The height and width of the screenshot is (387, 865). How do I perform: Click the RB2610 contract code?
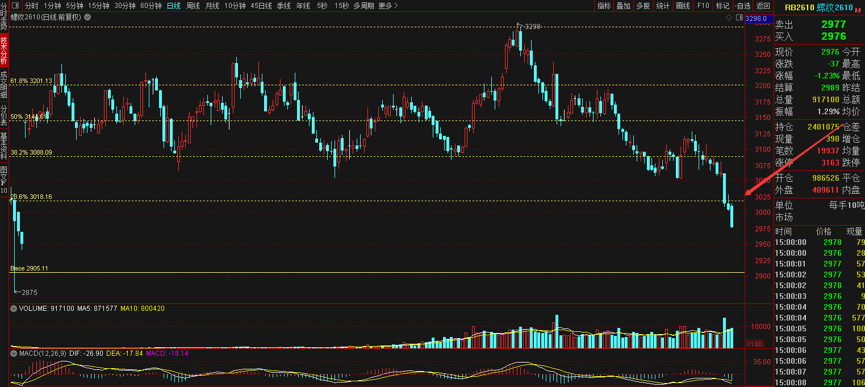pos(799,8)
